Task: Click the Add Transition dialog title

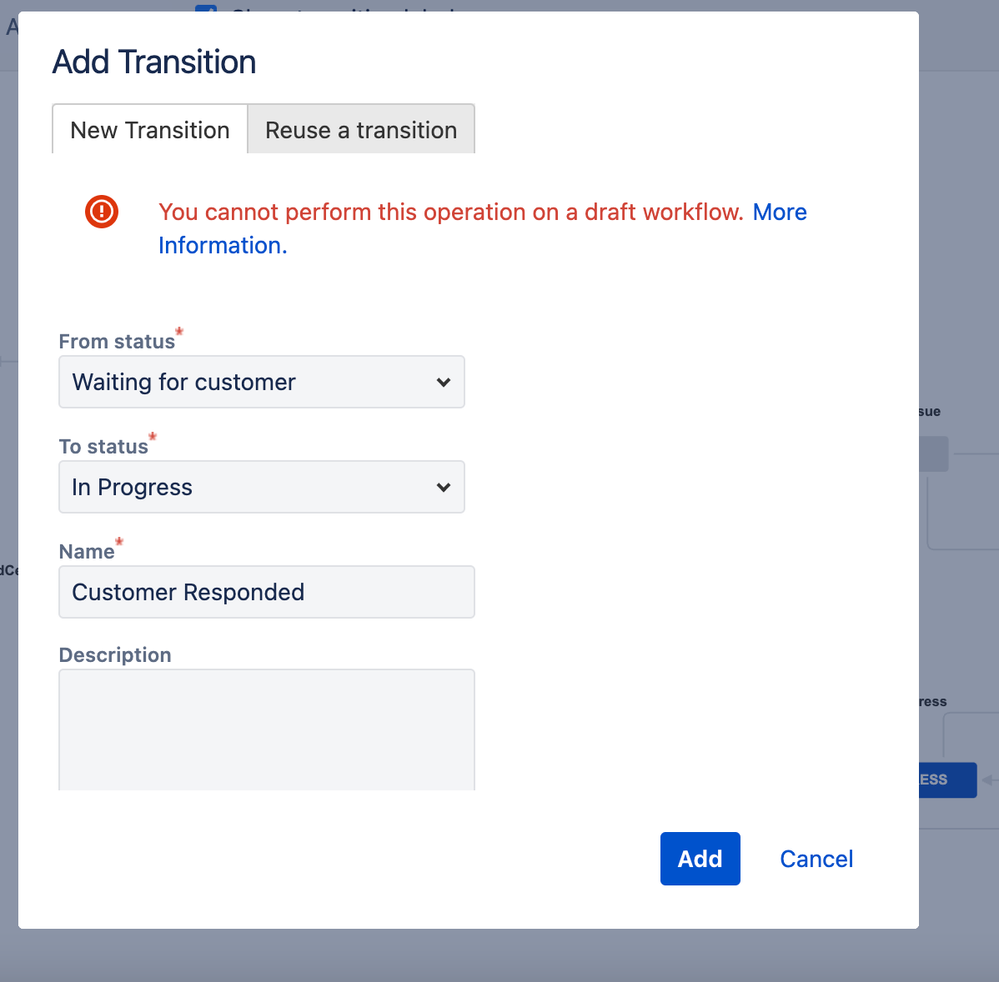Action: click(154, 62)
